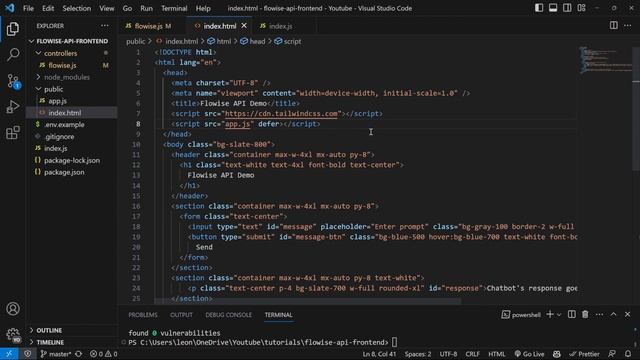This screenshot has width=640, height=360.
Task: Follow the cdn.tailwindcss.com link in code
Action: coord(282,114)
